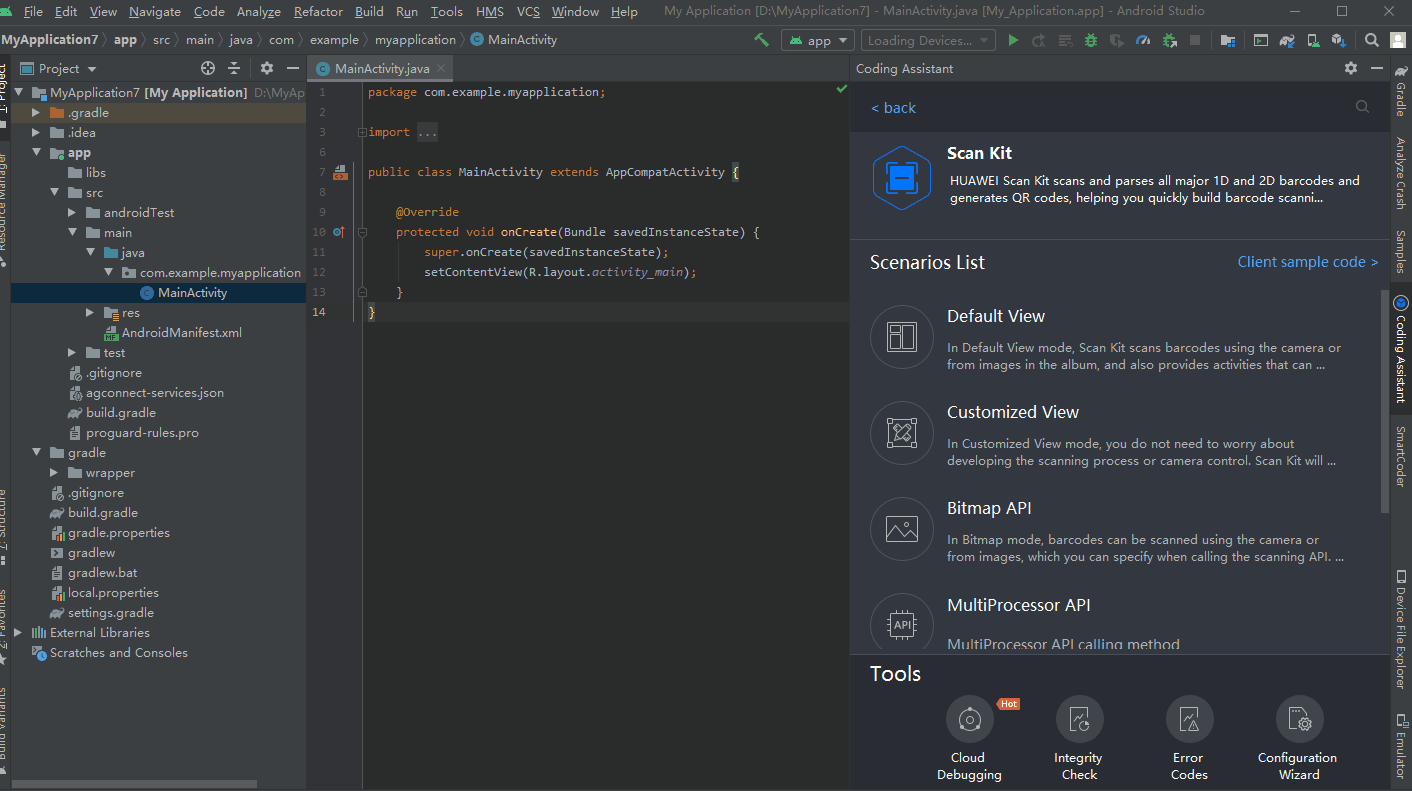This screenshot has width=1412, height=791.
Task: Unfold the collapsed import block
Action: pos(362,132)
